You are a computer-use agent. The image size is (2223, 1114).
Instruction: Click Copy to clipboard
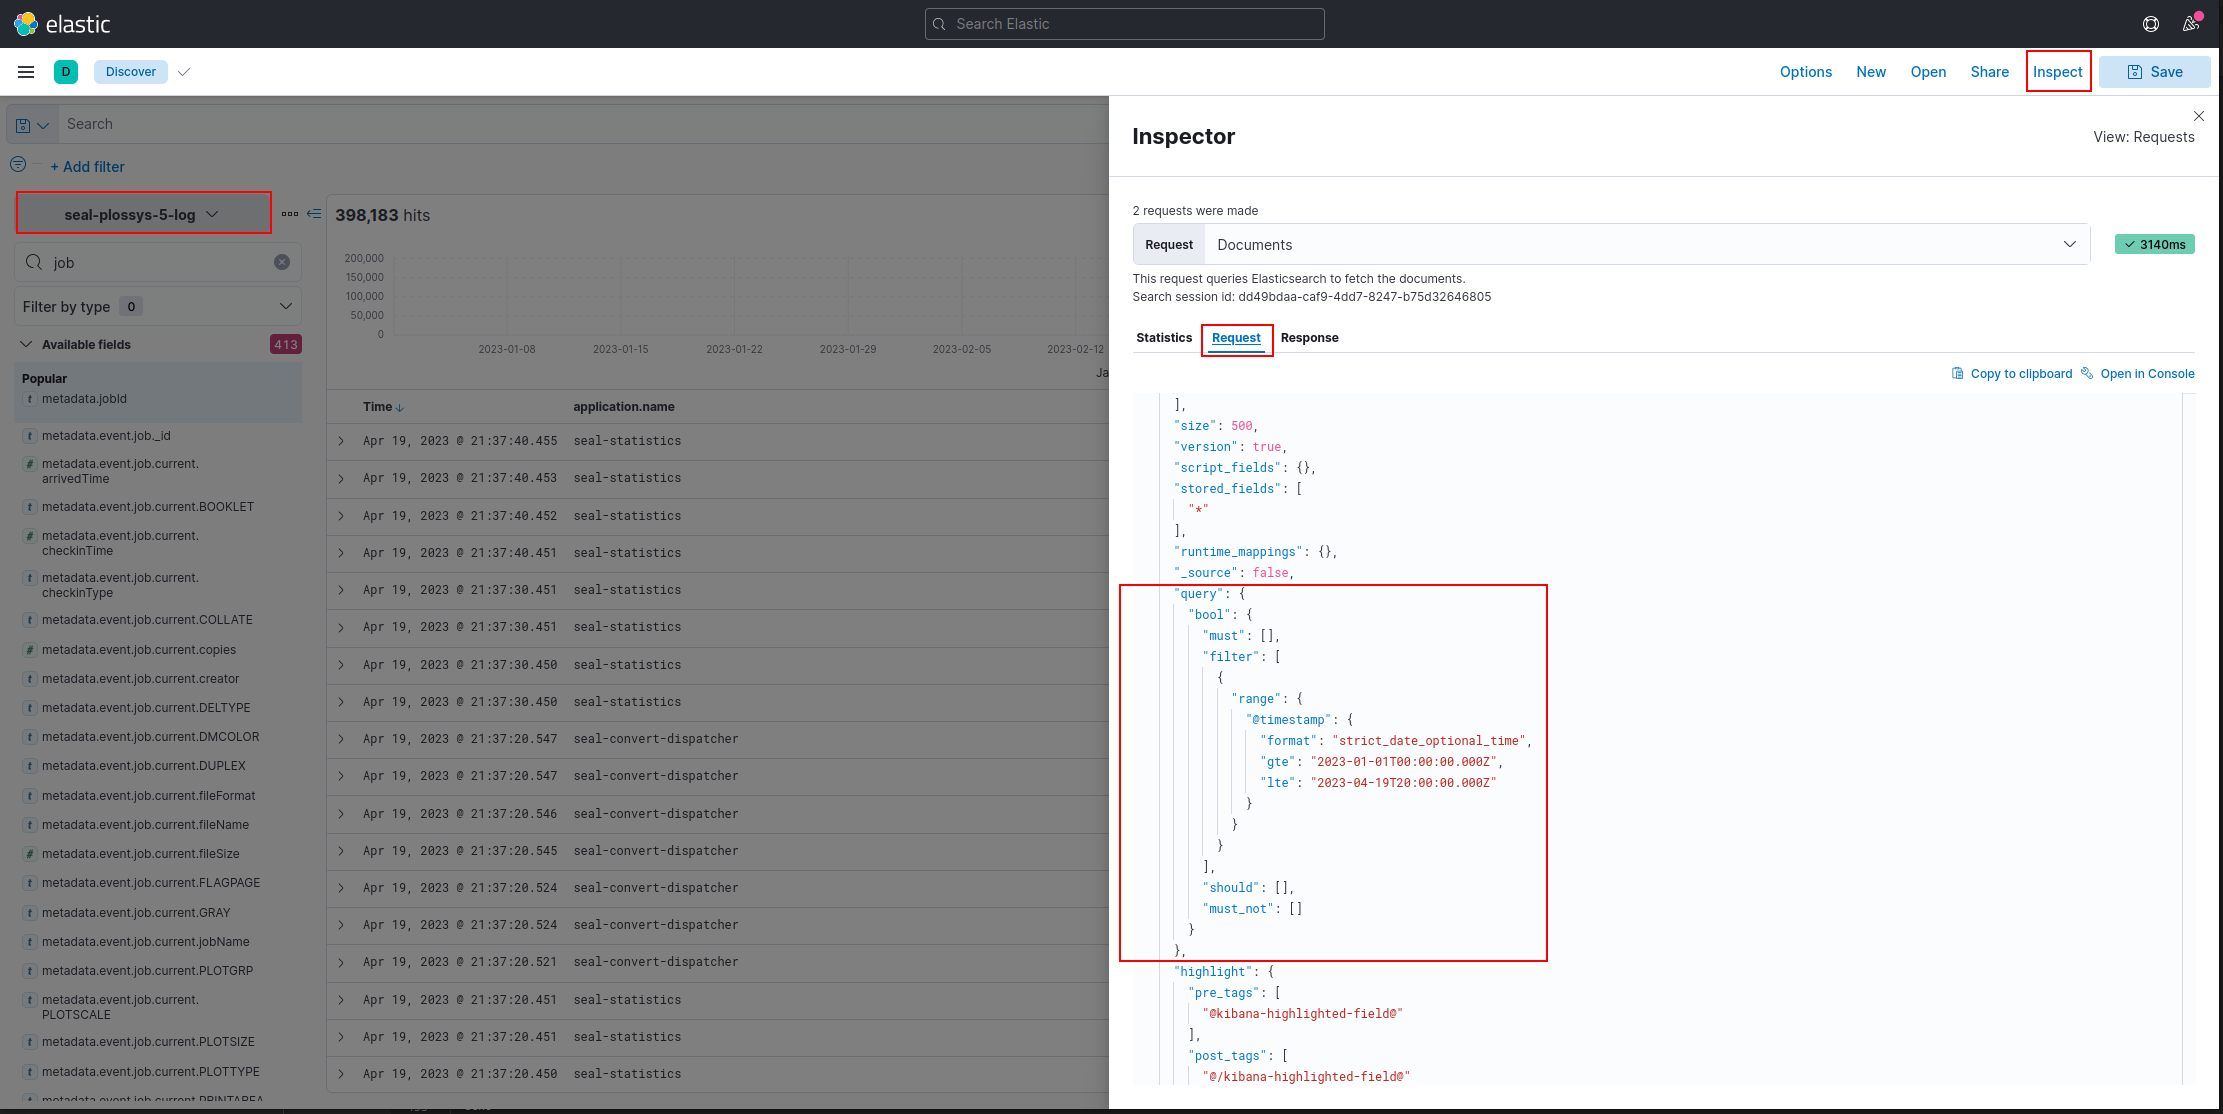[2011, 373]
